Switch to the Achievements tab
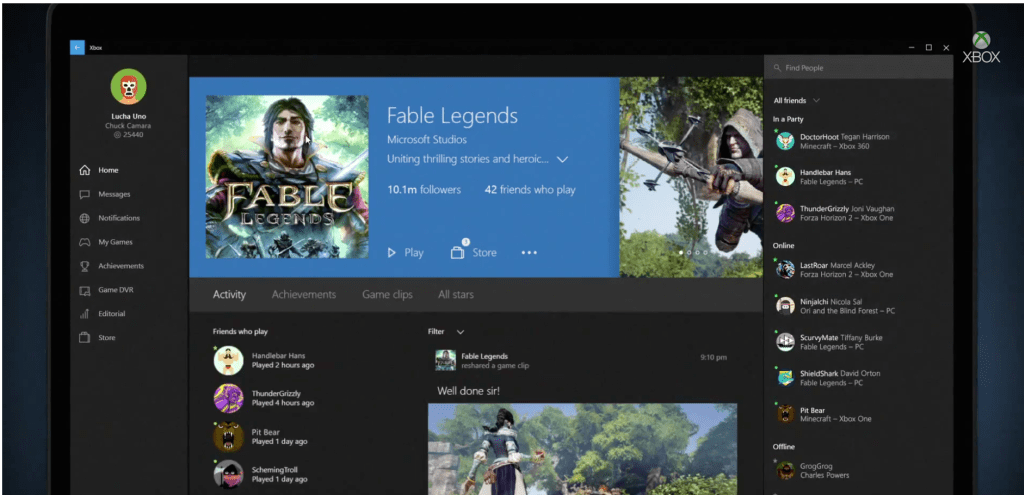The height and width of the screenshot is (495, 1024). point(304,295)
